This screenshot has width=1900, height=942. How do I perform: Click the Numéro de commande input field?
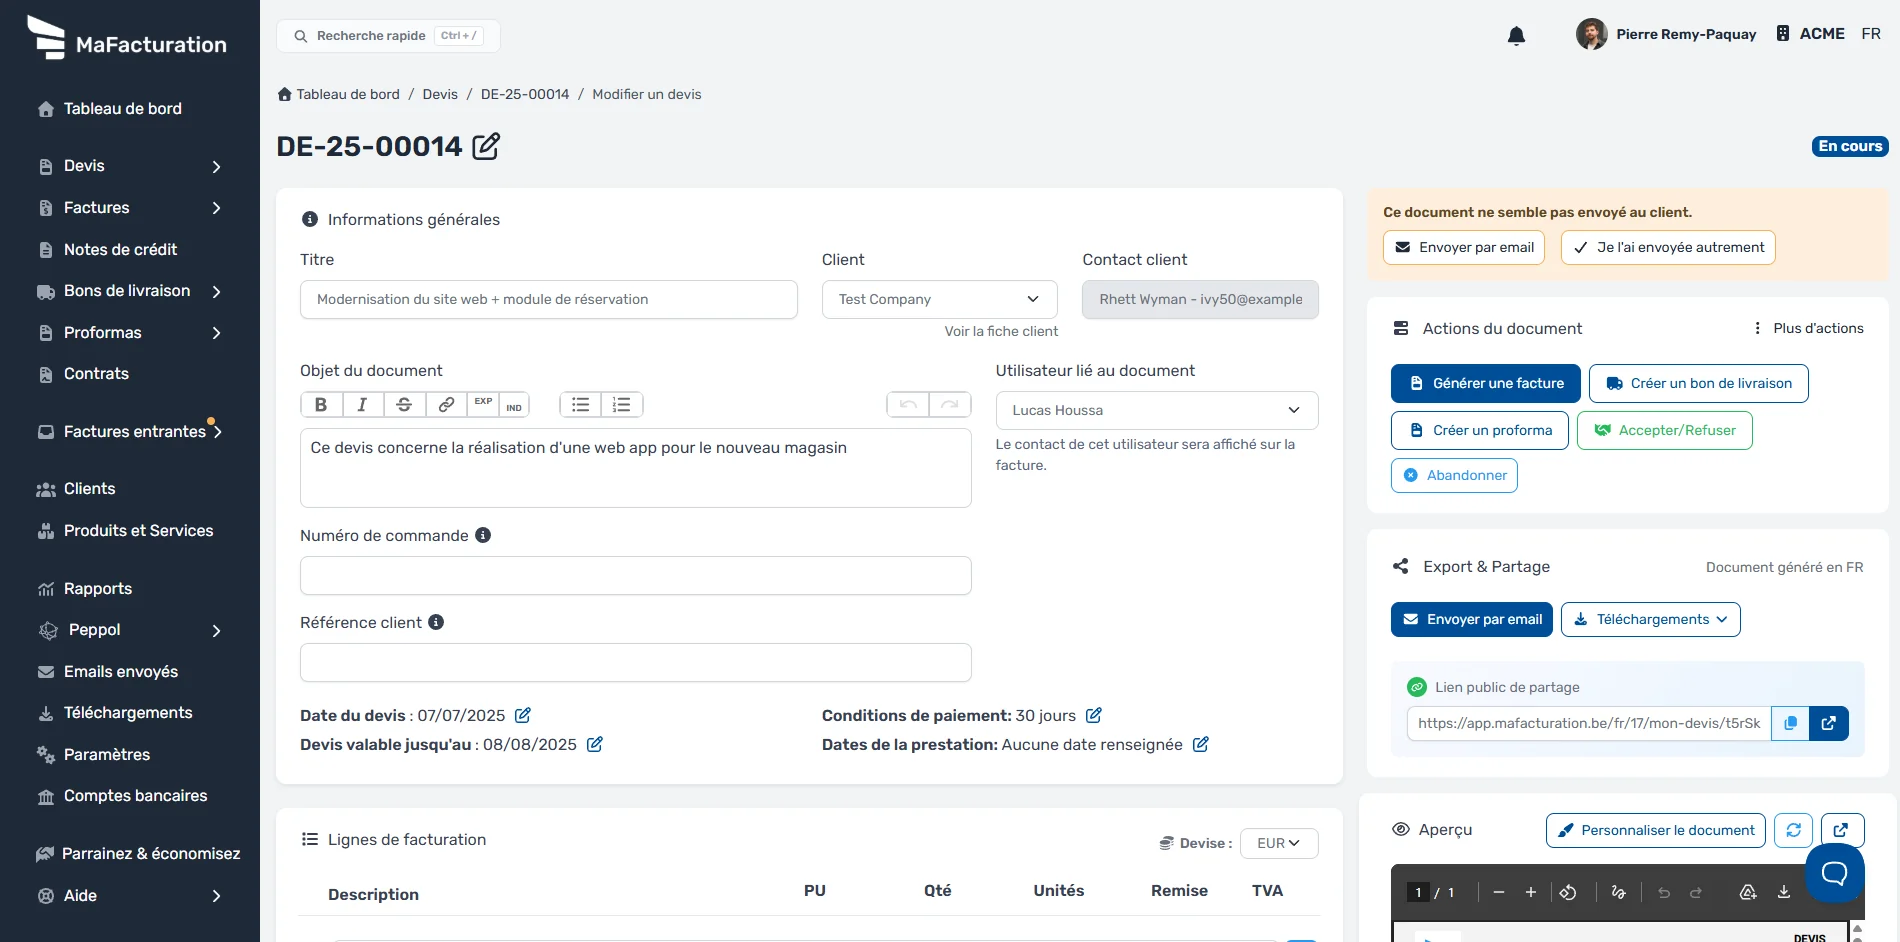[x=636, y=576]
